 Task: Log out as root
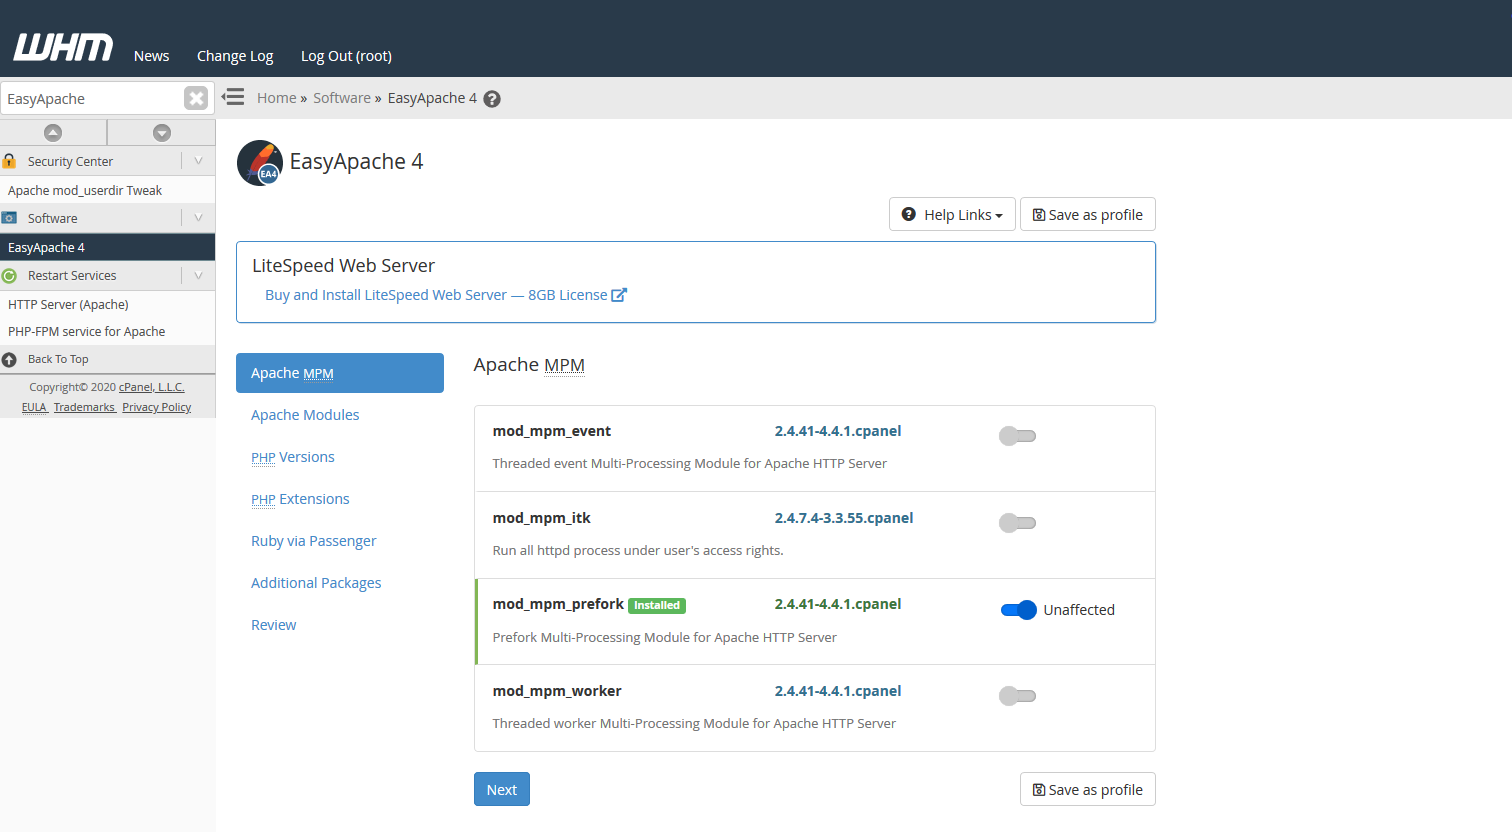pos(346,56)
